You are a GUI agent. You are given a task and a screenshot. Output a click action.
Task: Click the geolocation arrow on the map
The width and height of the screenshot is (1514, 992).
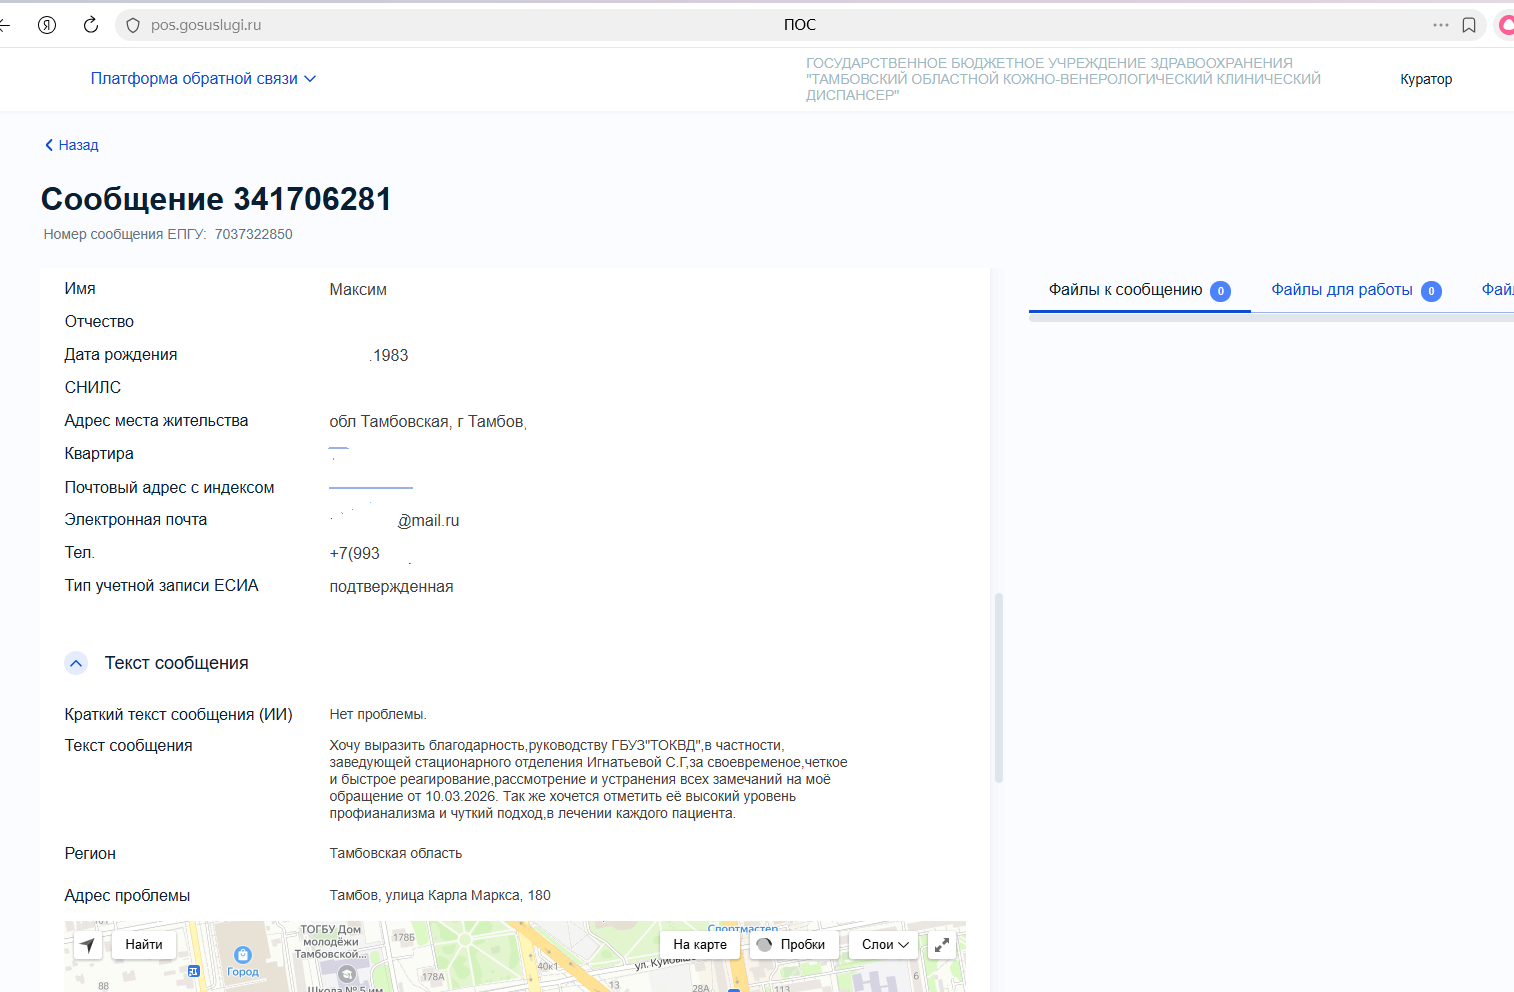pyautogui.click(x=88, y=945)
